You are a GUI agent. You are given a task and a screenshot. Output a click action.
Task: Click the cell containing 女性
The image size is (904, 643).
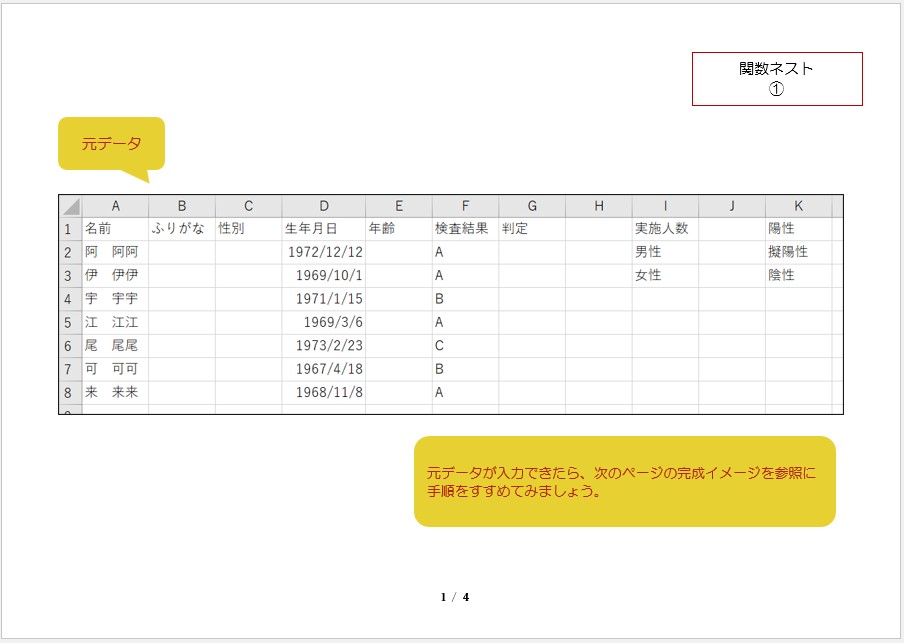click(664, 275)
